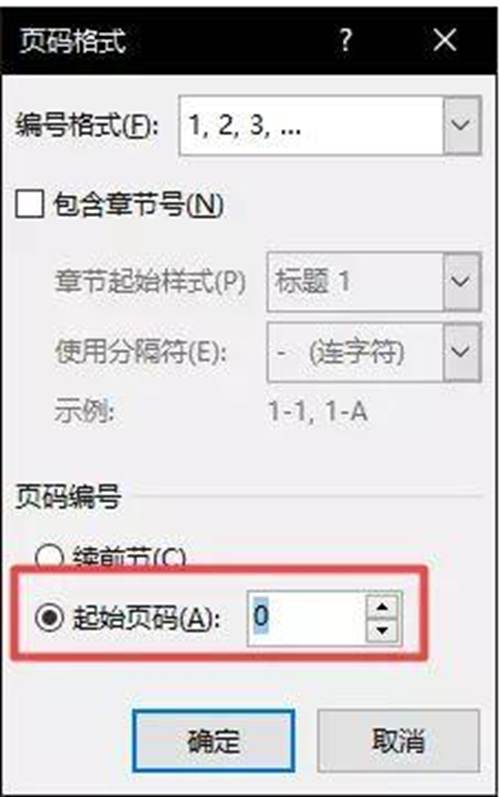Select the 起始页码 radio button

(x=49, y=618)
